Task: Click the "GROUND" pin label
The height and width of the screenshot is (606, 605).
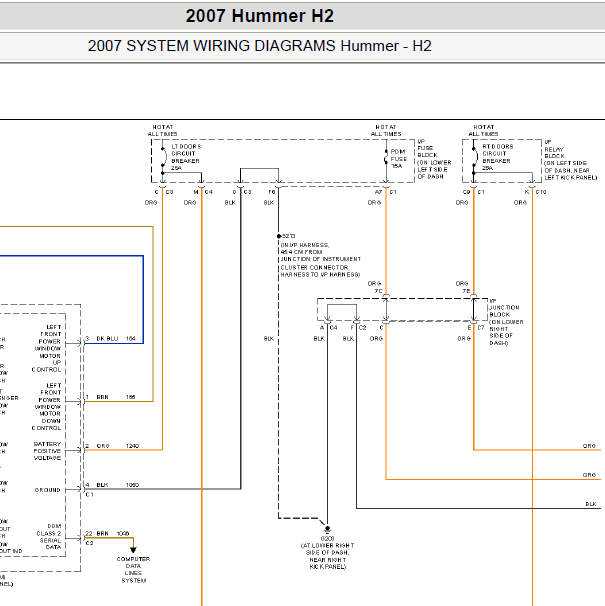Action: [48, 490]
